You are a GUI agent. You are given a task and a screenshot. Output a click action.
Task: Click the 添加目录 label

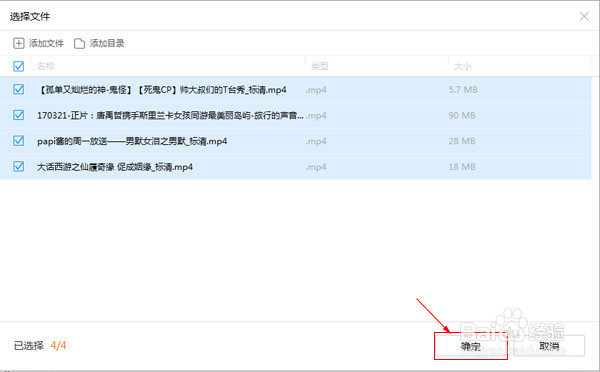click(x=107, y=43)
